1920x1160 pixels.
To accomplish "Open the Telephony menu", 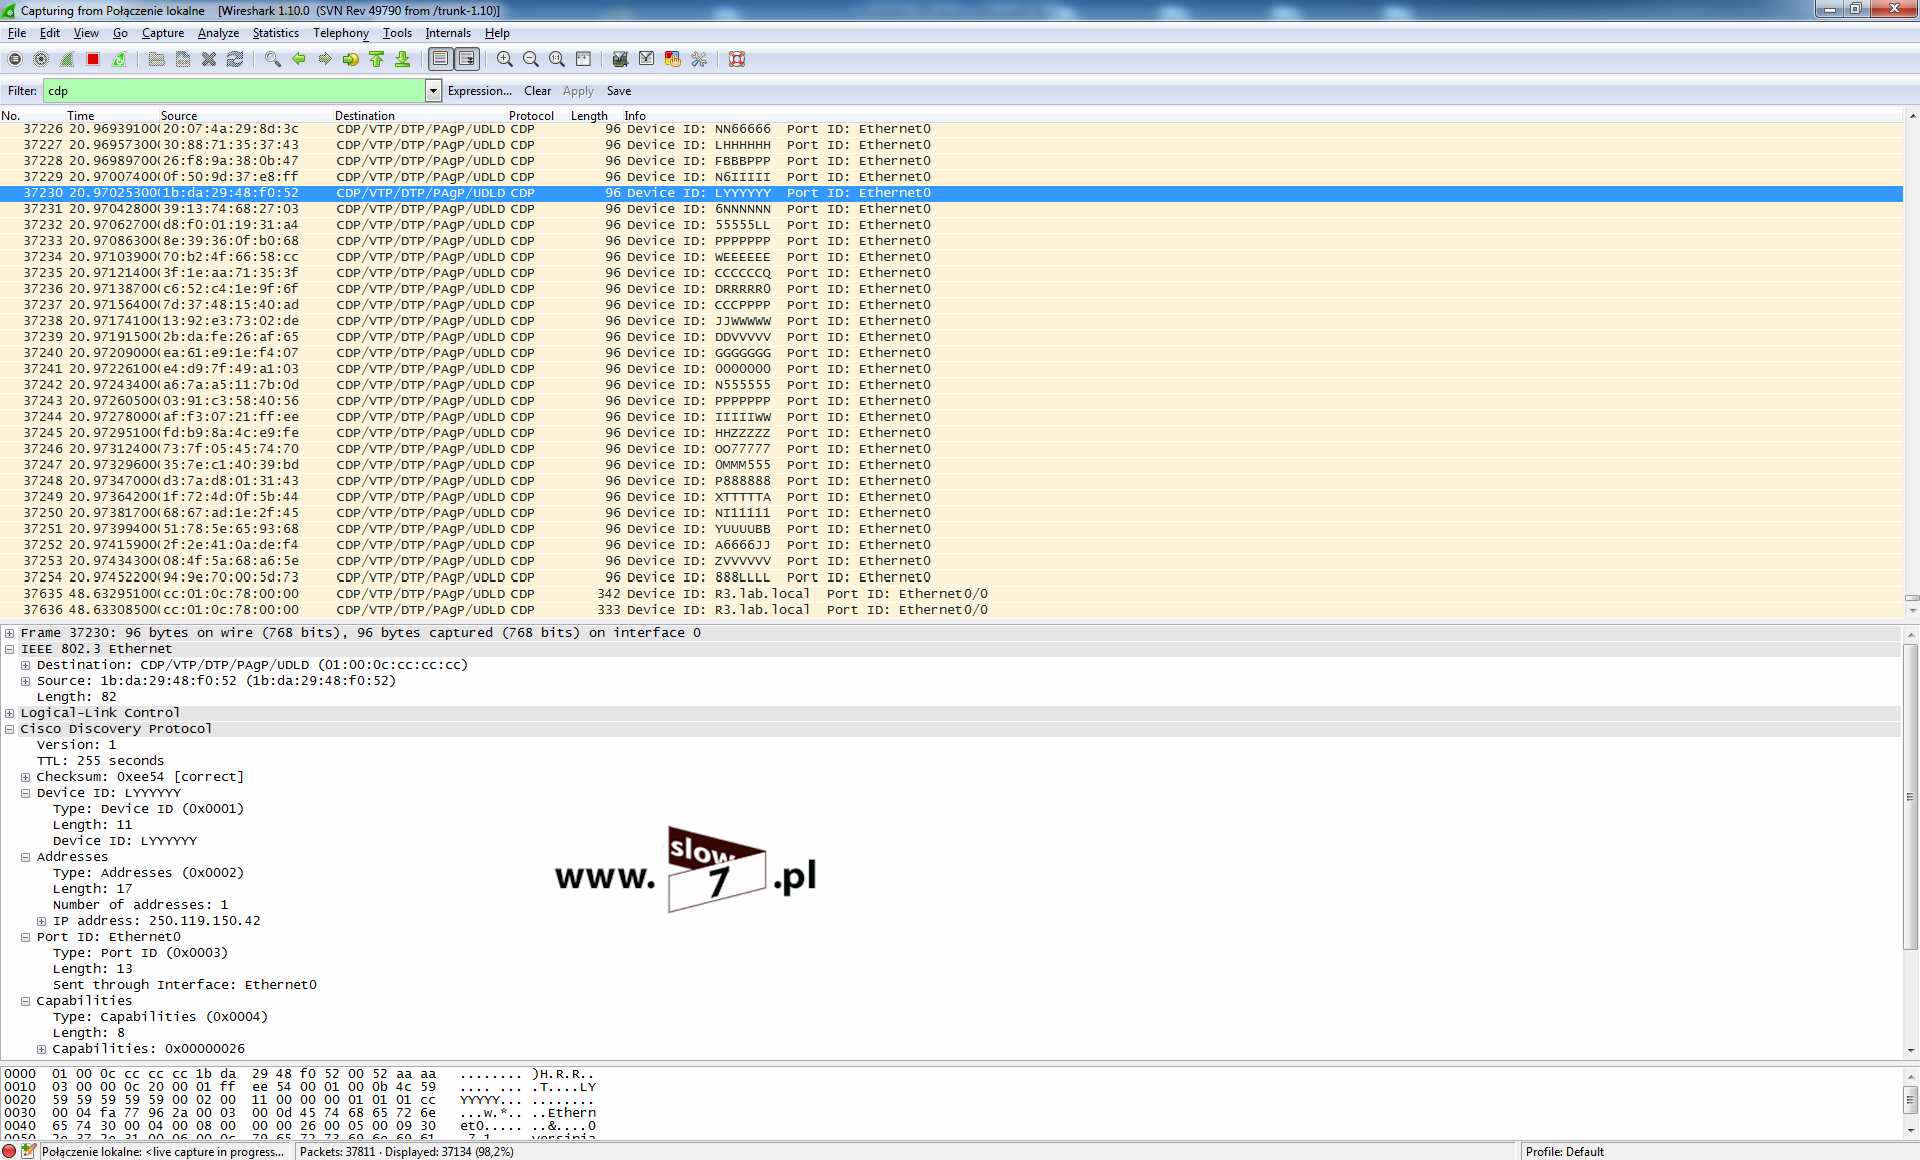I will 341,33.
